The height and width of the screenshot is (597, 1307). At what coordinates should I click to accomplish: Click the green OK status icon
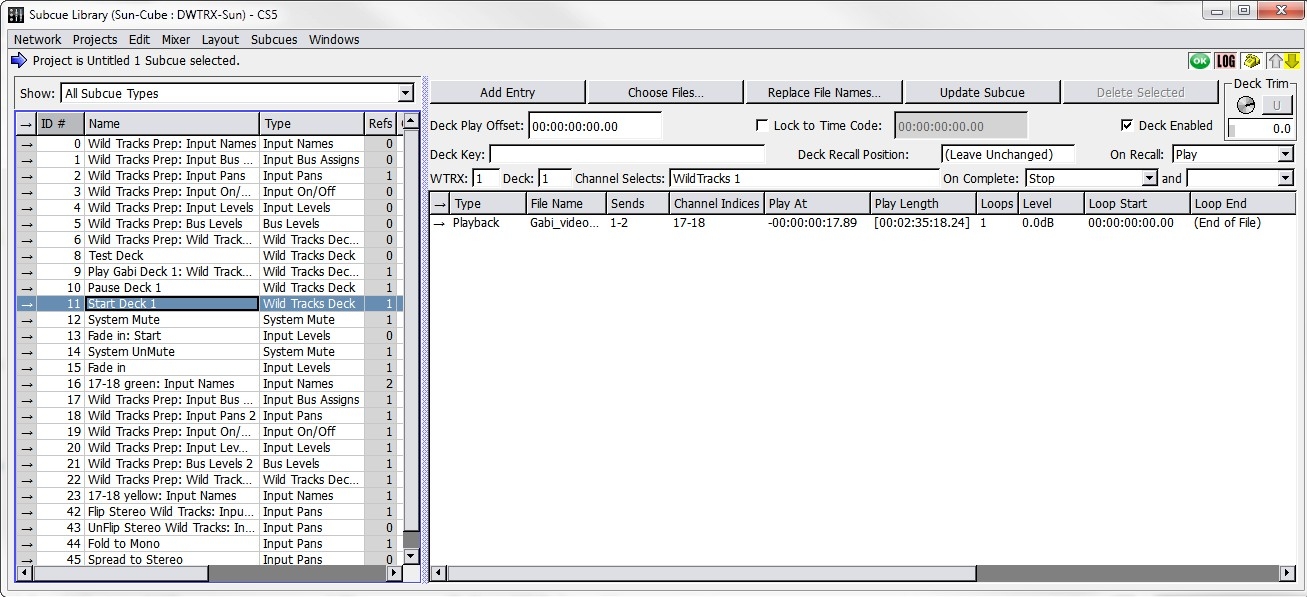coord(1198,61)
